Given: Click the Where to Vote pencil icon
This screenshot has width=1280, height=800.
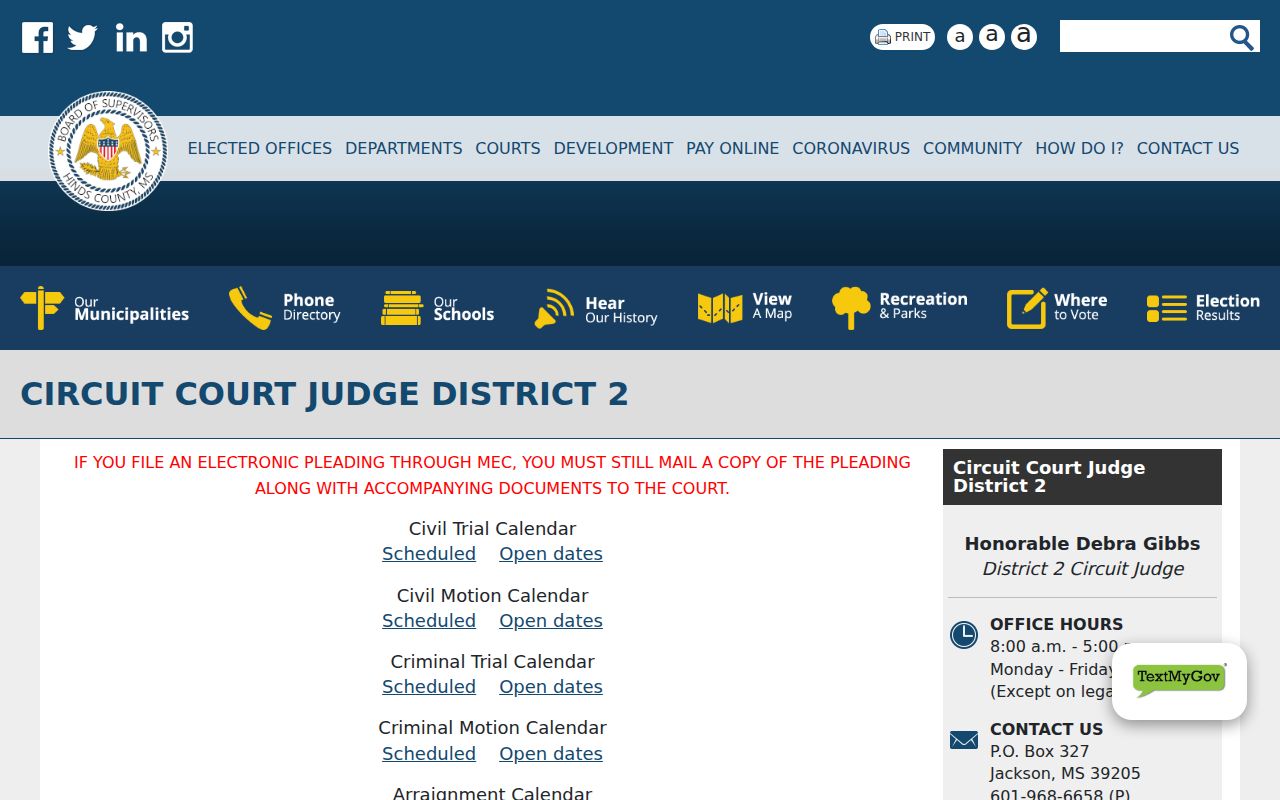Looking at the screenshot, I should click(1027, 308).
